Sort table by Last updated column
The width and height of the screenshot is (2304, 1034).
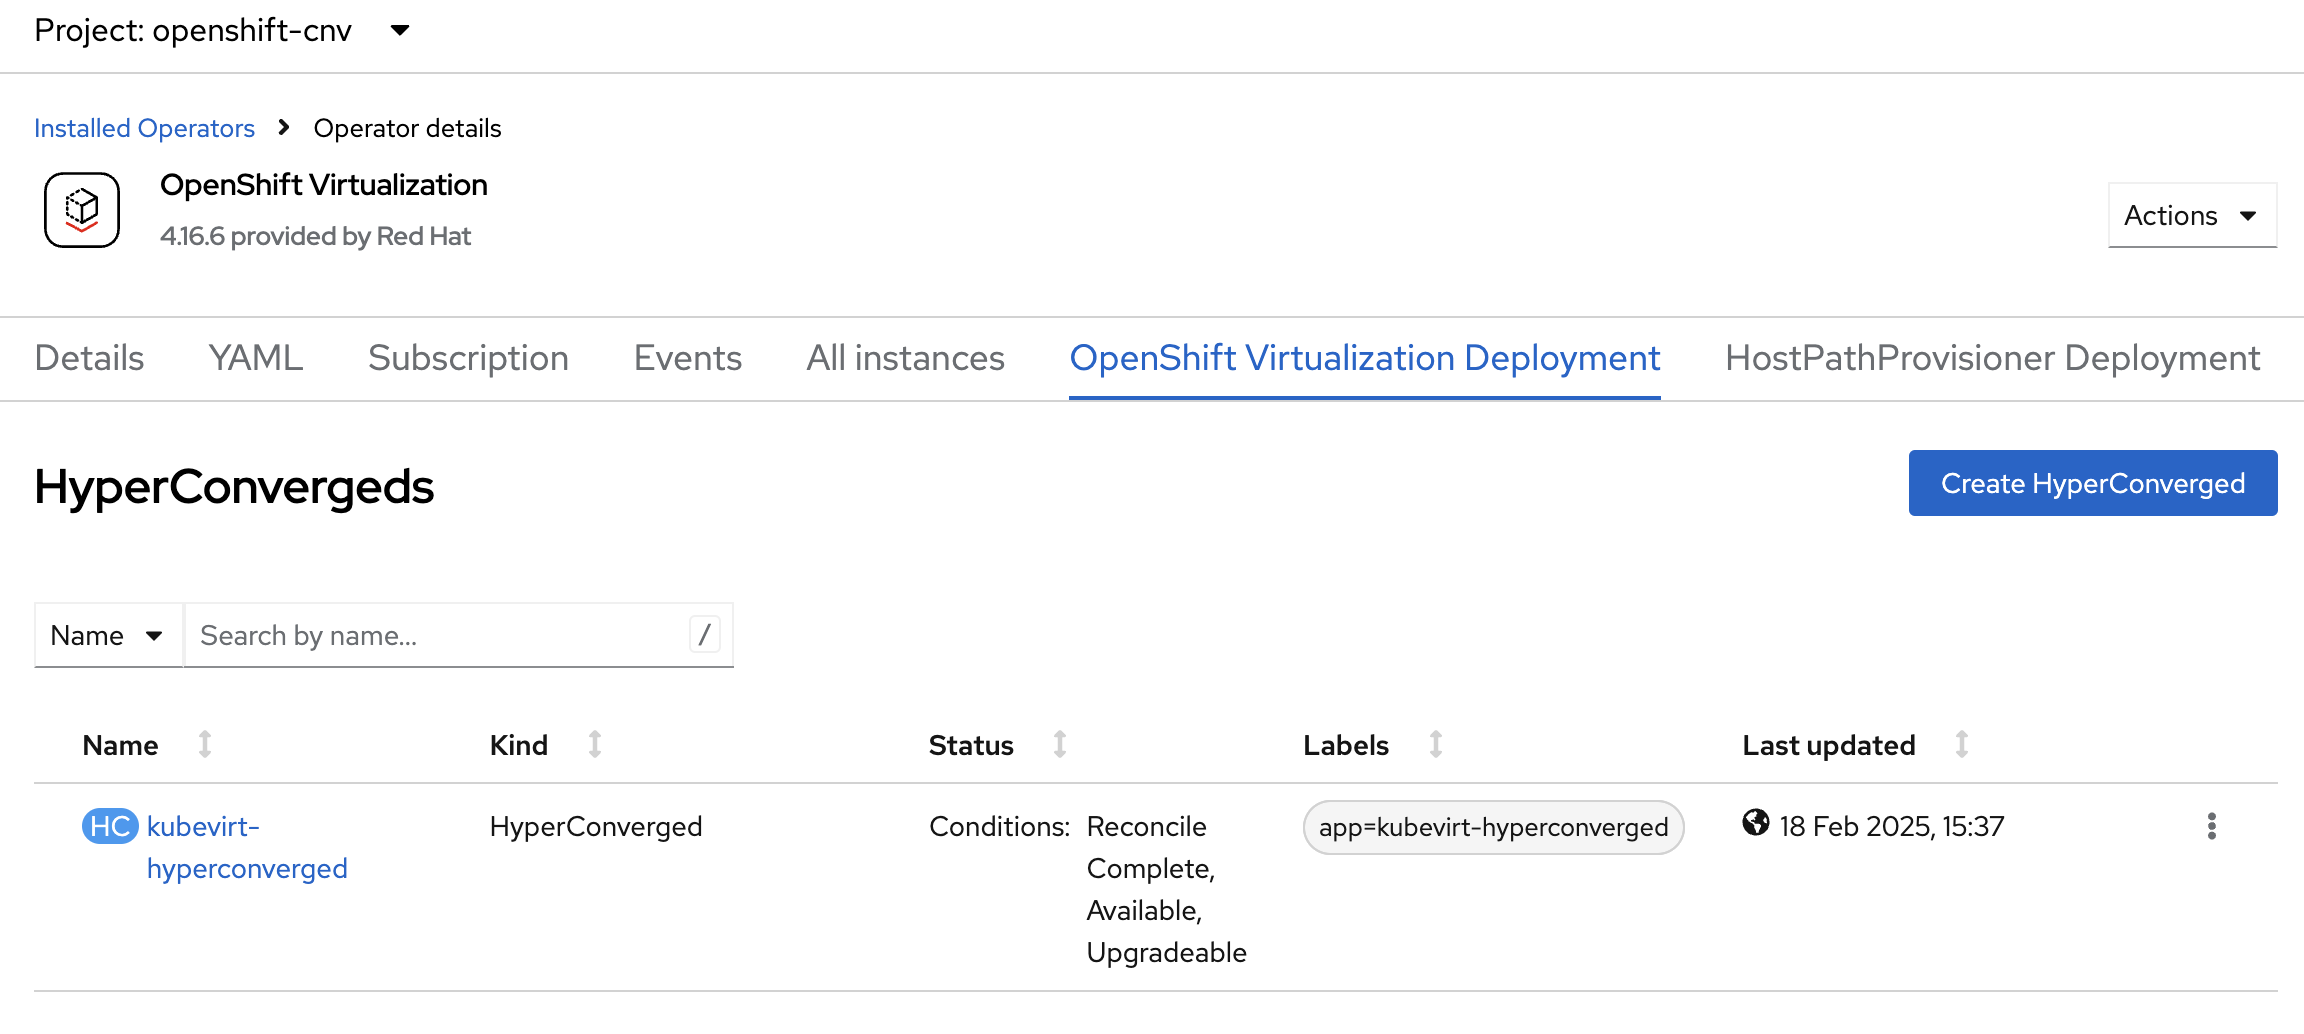pos(1856,745)
